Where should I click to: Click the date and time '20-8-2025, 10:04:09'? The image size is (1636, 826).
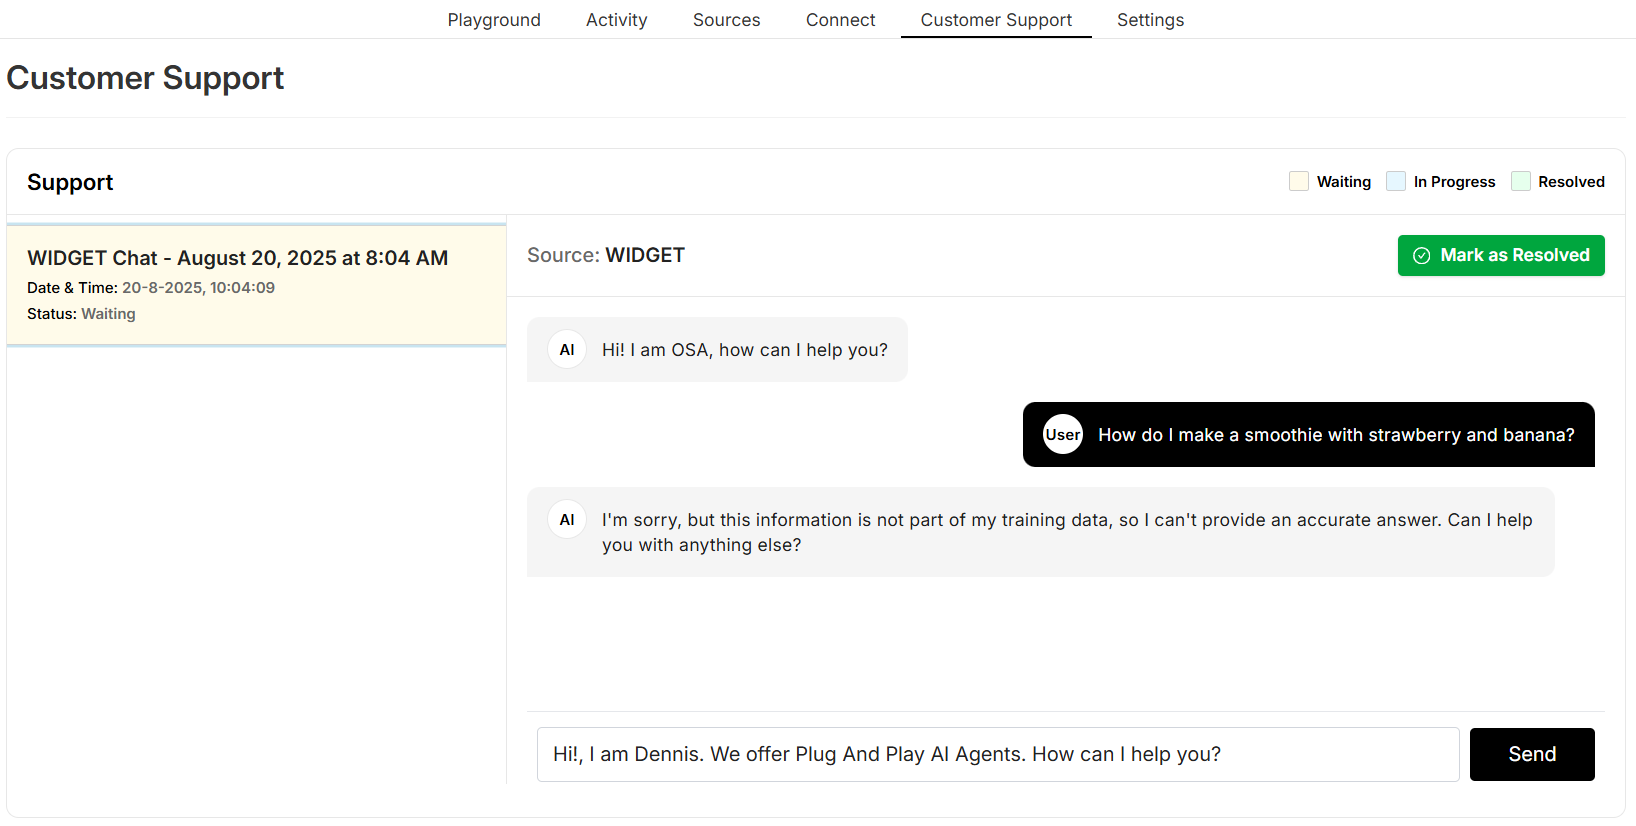[x=198, y=288]
